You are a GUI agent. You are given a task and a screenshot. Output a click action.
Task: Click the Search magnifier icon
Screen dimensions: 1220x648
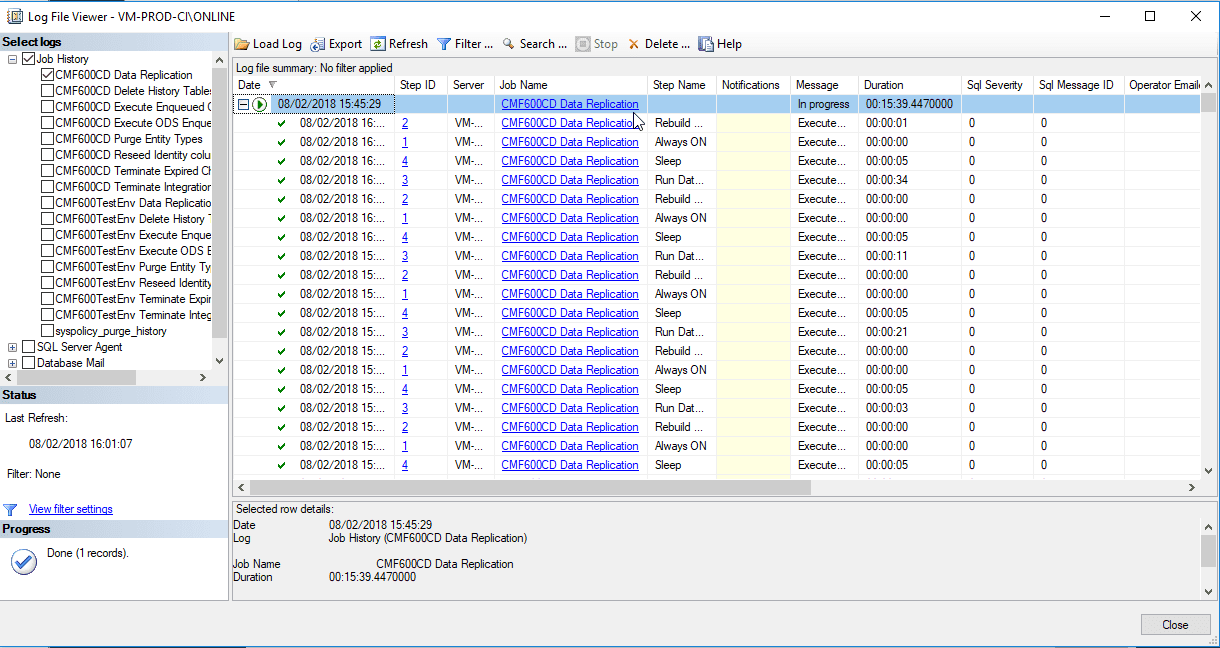pos(509,44)
